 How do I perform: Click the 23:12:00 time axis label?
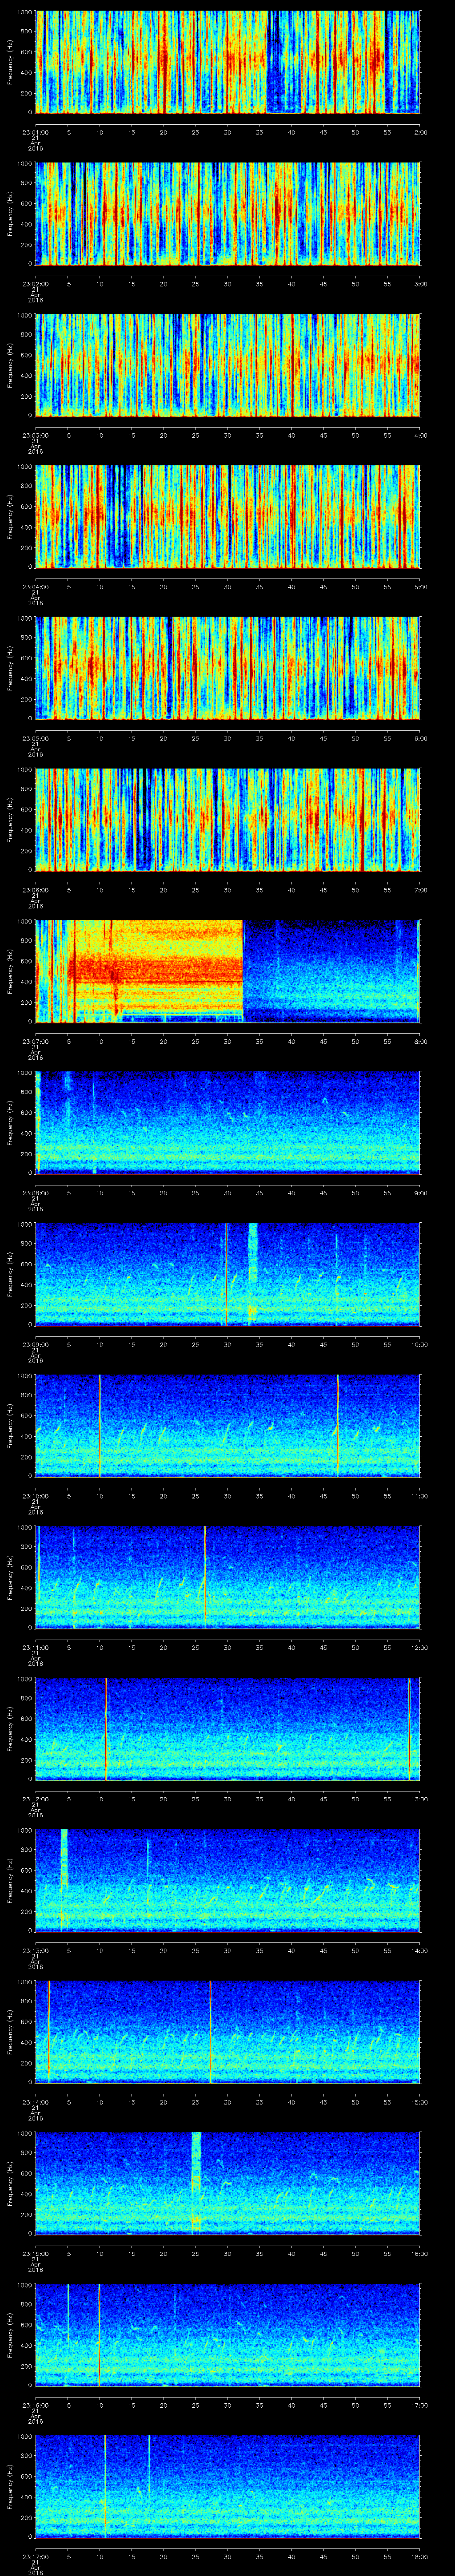click(x=36, y=1799)
